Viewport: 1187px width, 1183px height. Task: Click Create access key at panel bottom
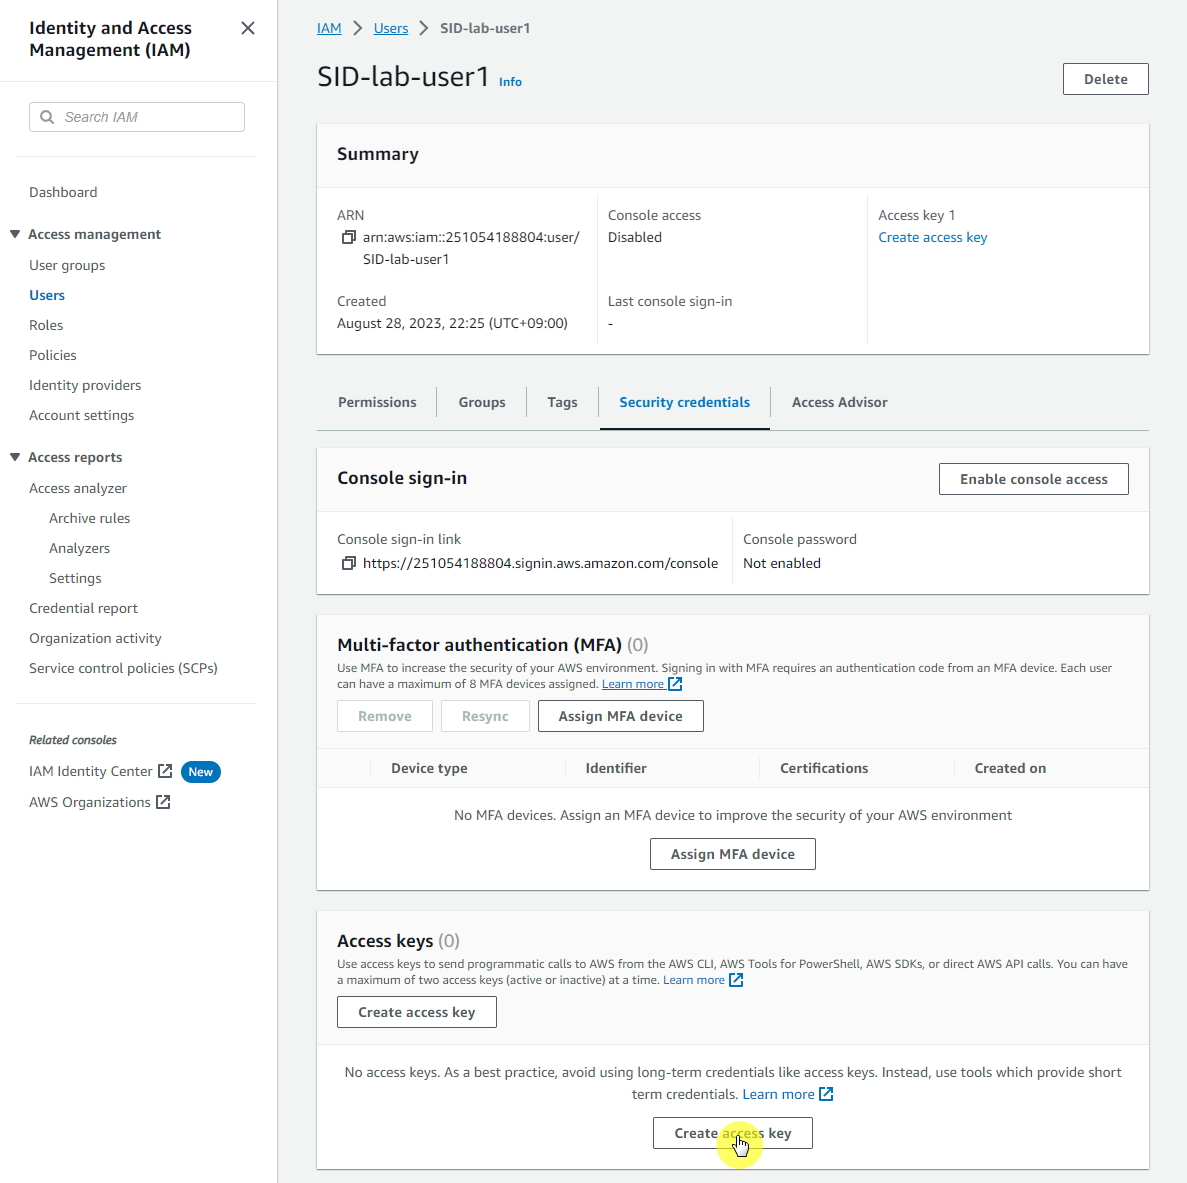point(733,1133)
